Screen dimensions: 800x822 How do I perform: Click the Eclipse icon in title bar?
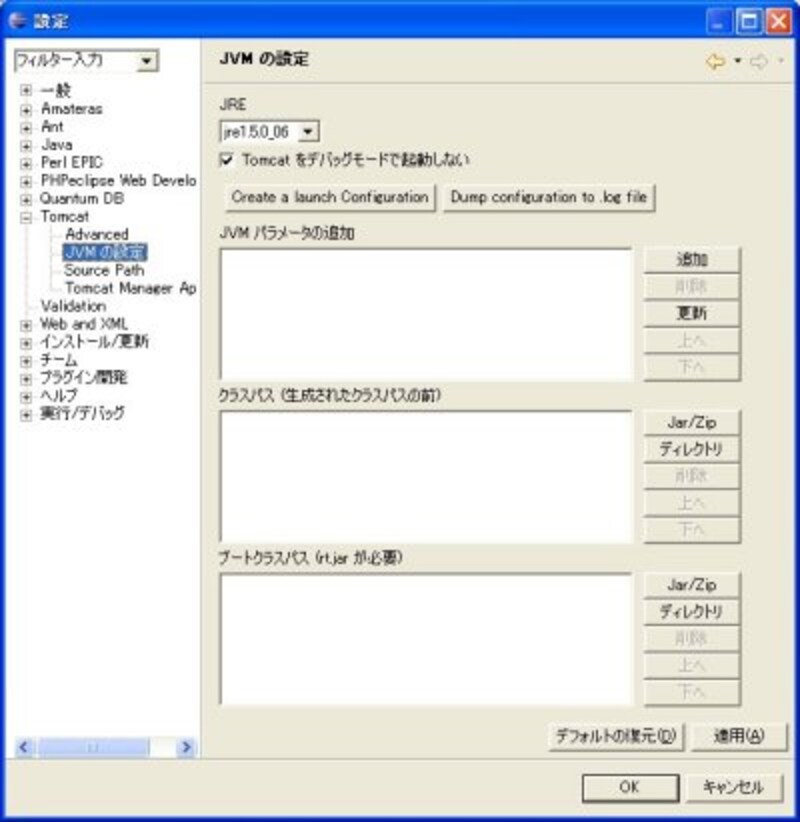(x=17, y=20)
